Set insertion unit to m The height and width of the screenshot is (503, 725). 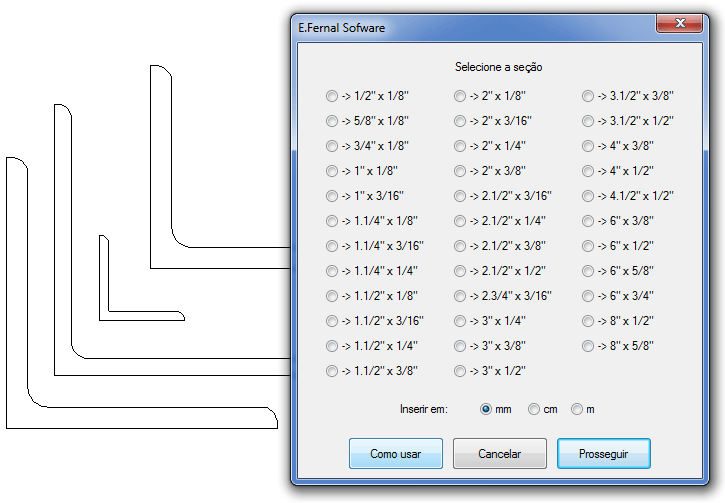point(577,410)
